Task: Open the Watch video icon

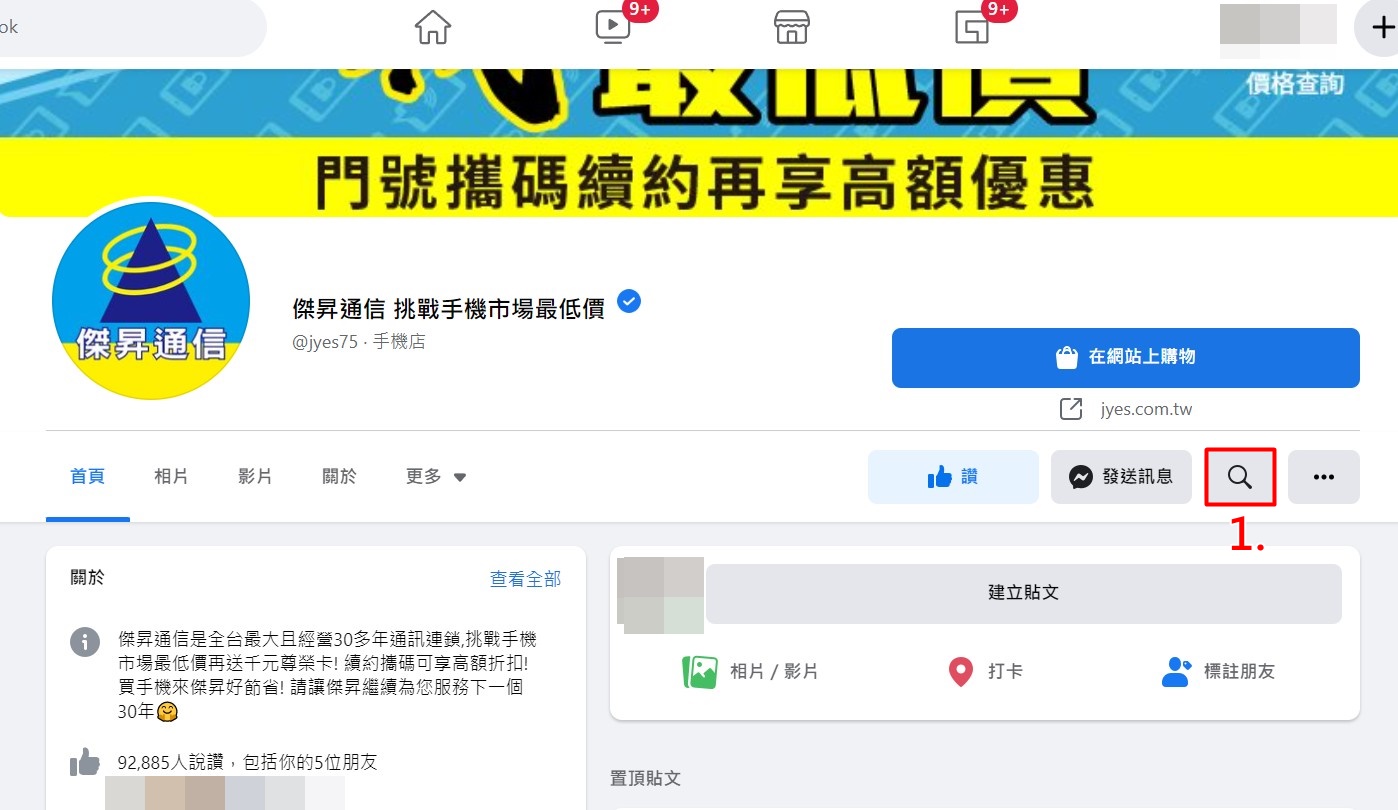Action: click(613, 27)
